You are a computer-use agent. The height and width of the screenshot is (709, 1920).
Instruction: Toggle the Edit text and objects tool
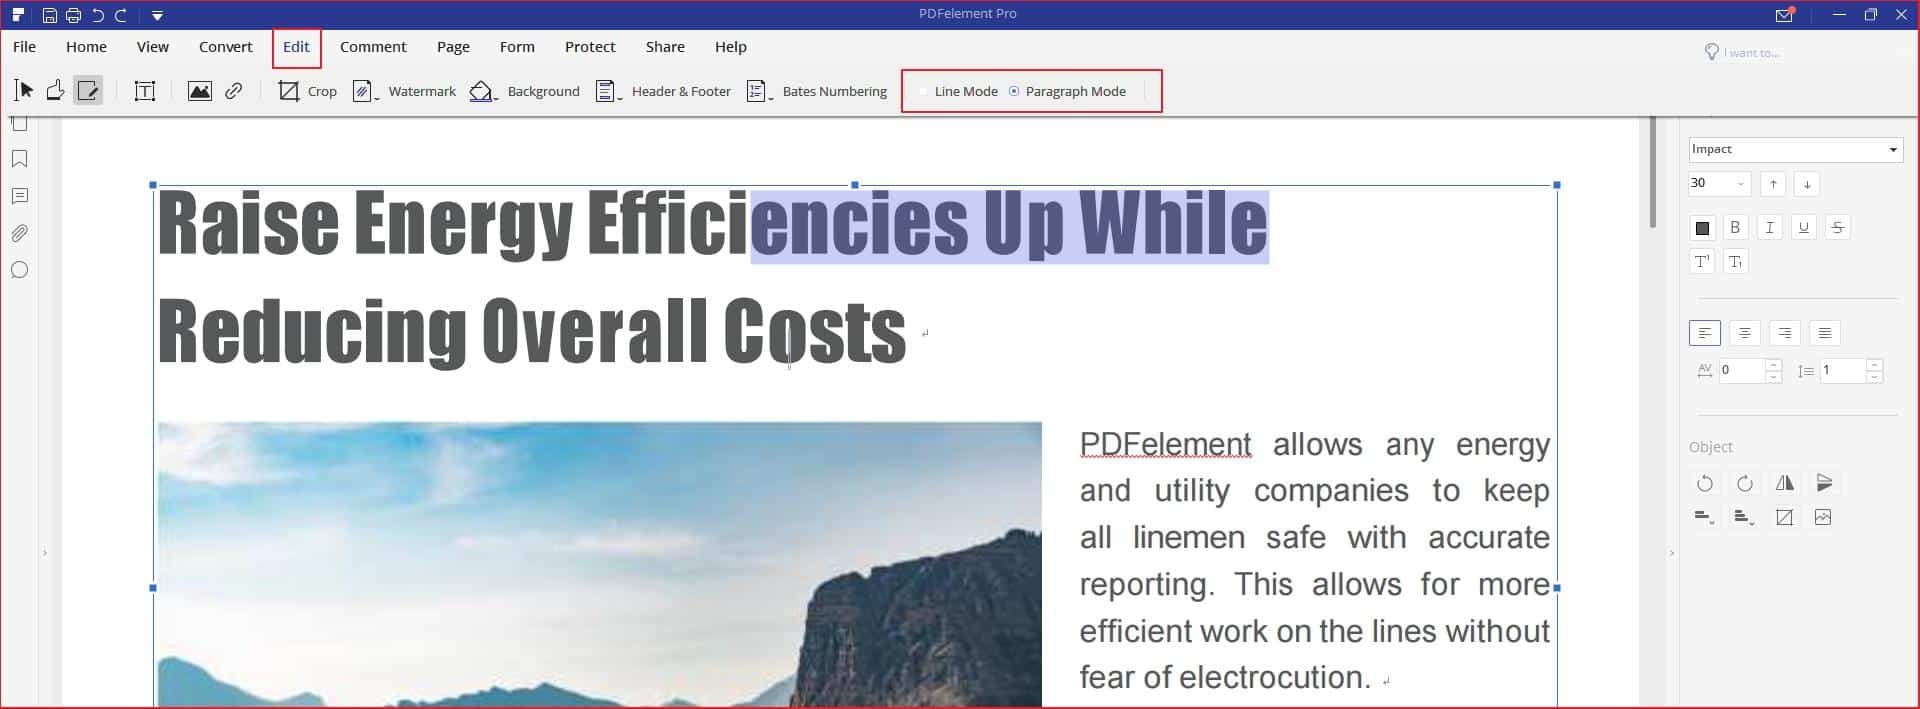click(88, 91)
